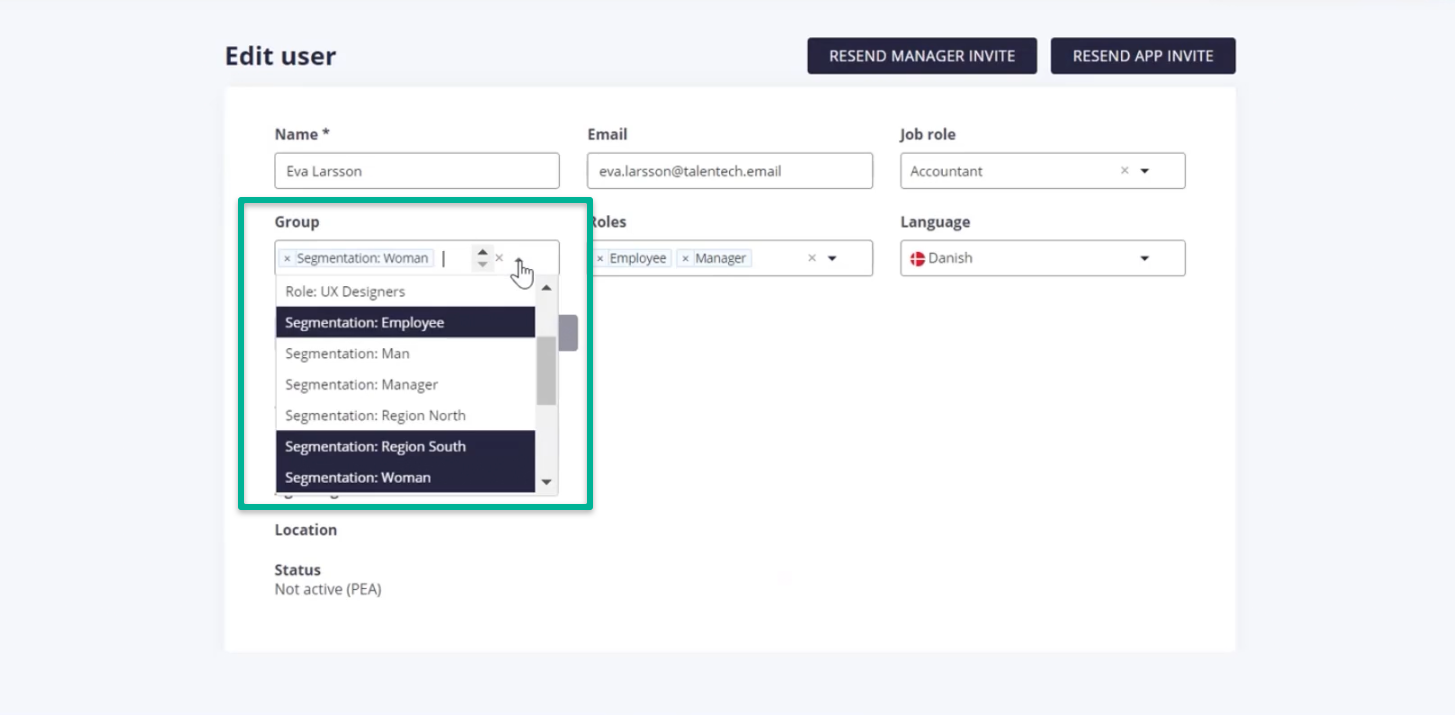Screen dimensions: 1455x715
Task: Click the Group list scrollbar down arrow
Action: 546,482
